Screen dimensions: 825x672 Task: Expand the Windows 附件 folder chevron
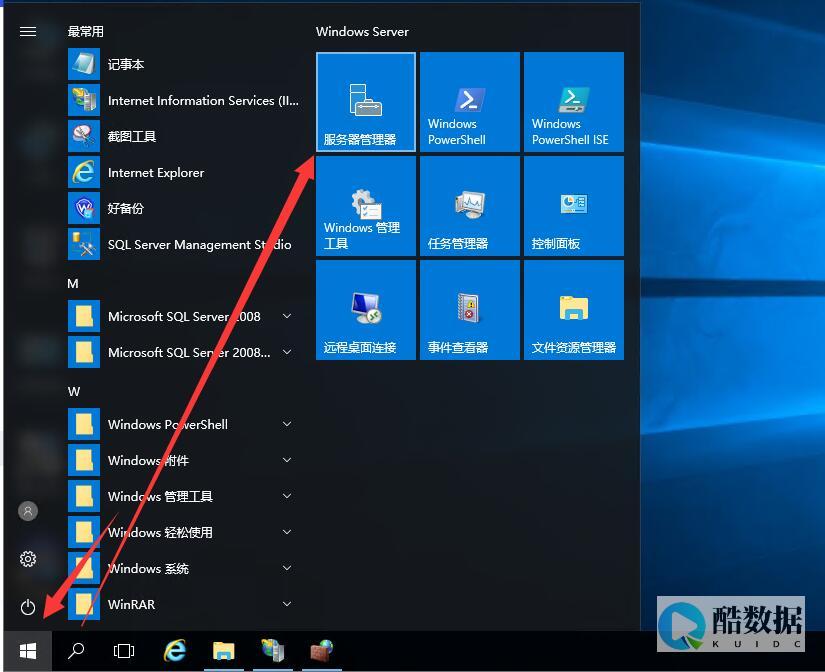[x=287, y=460]
